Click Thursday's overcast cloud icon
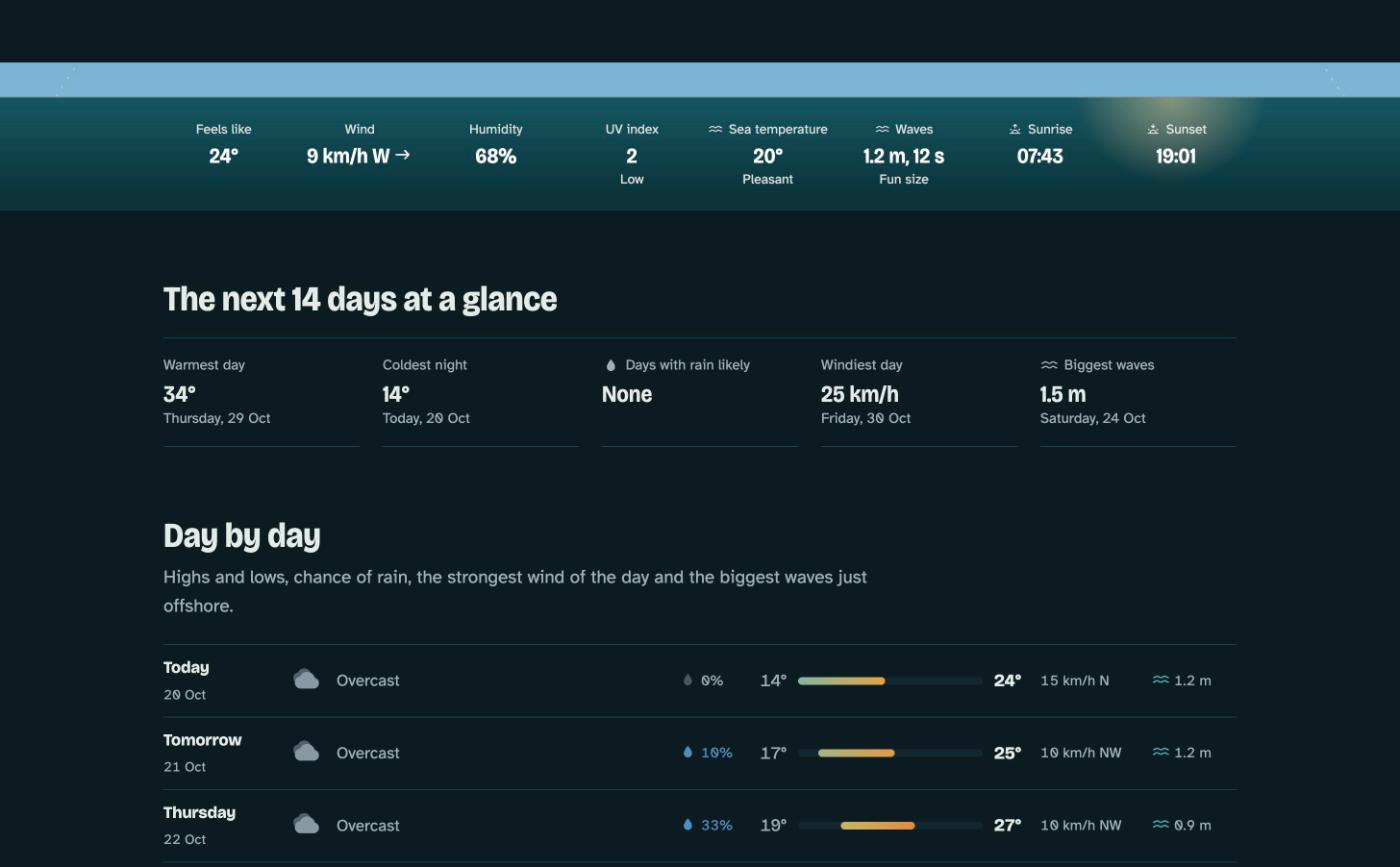This screenshot has width=1400, height=867. click(x=306, y=825)
